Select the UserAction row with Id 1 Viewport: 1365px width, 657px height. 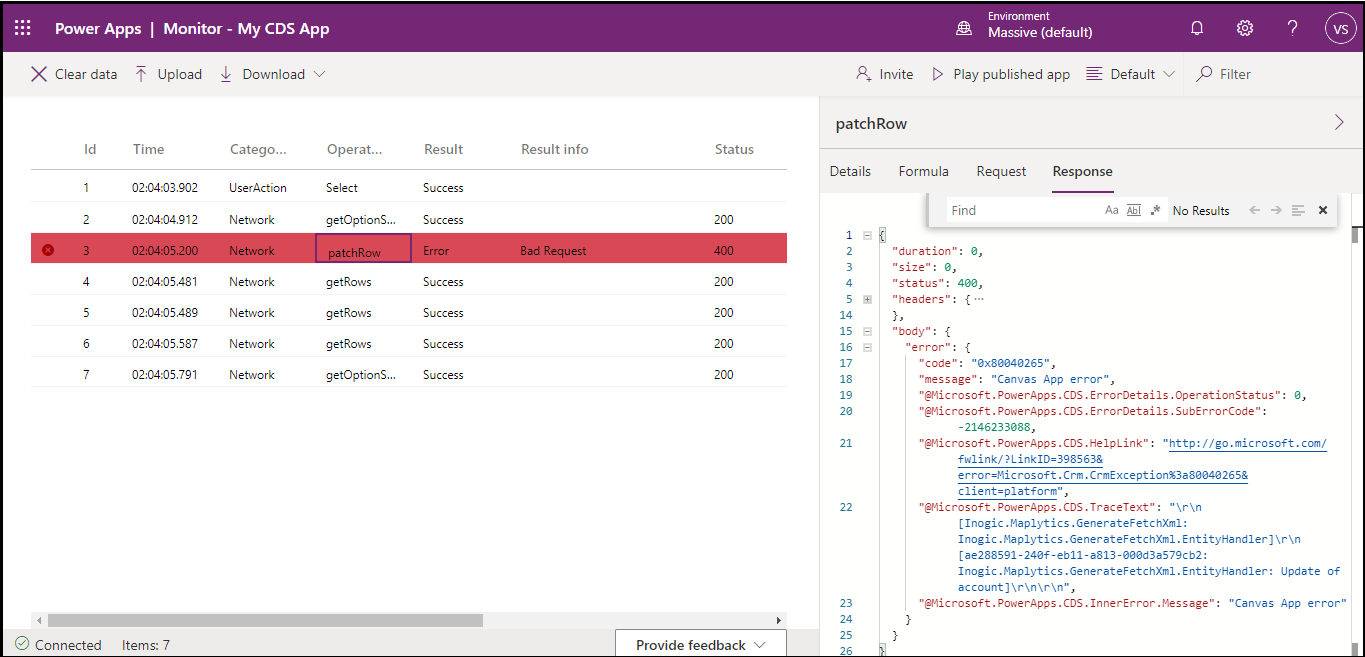[x=409, y=187]
